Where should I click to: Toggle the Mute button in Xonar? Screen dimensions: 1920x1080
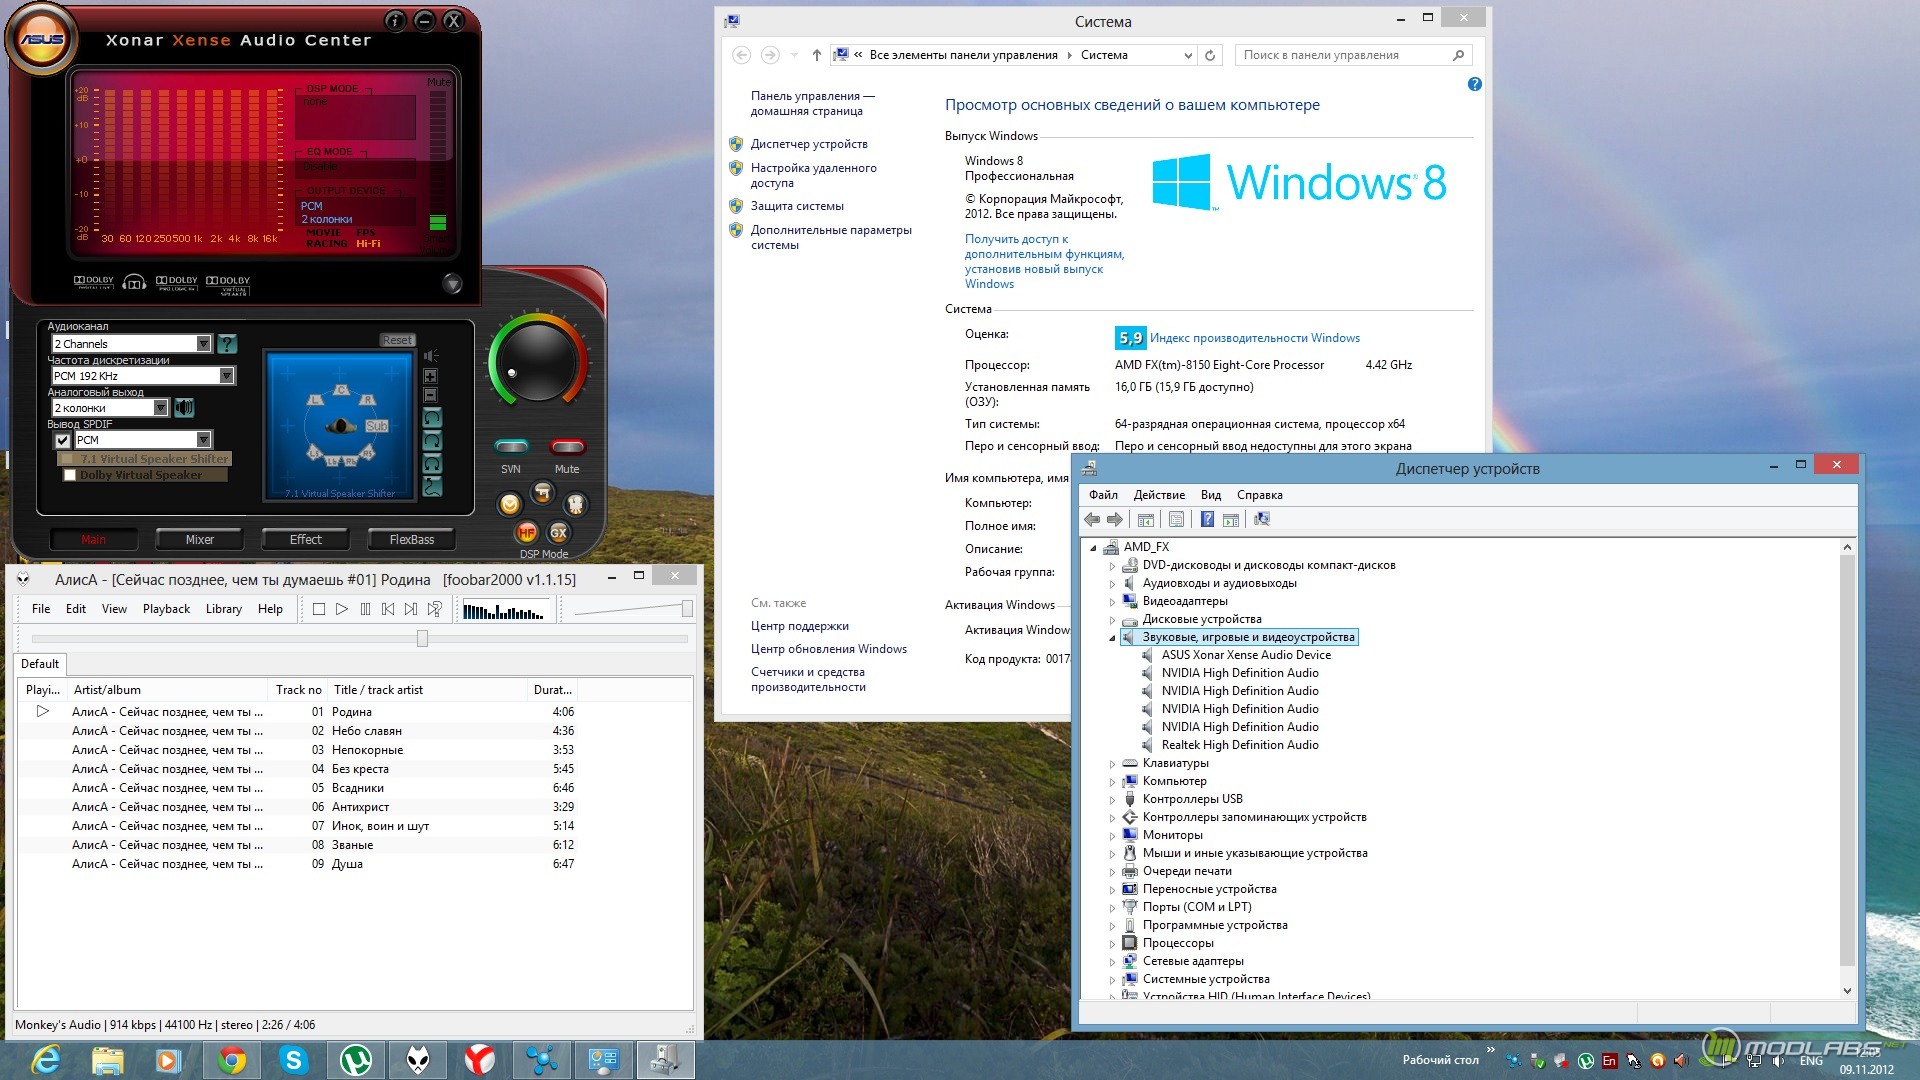tap(567, 447)
